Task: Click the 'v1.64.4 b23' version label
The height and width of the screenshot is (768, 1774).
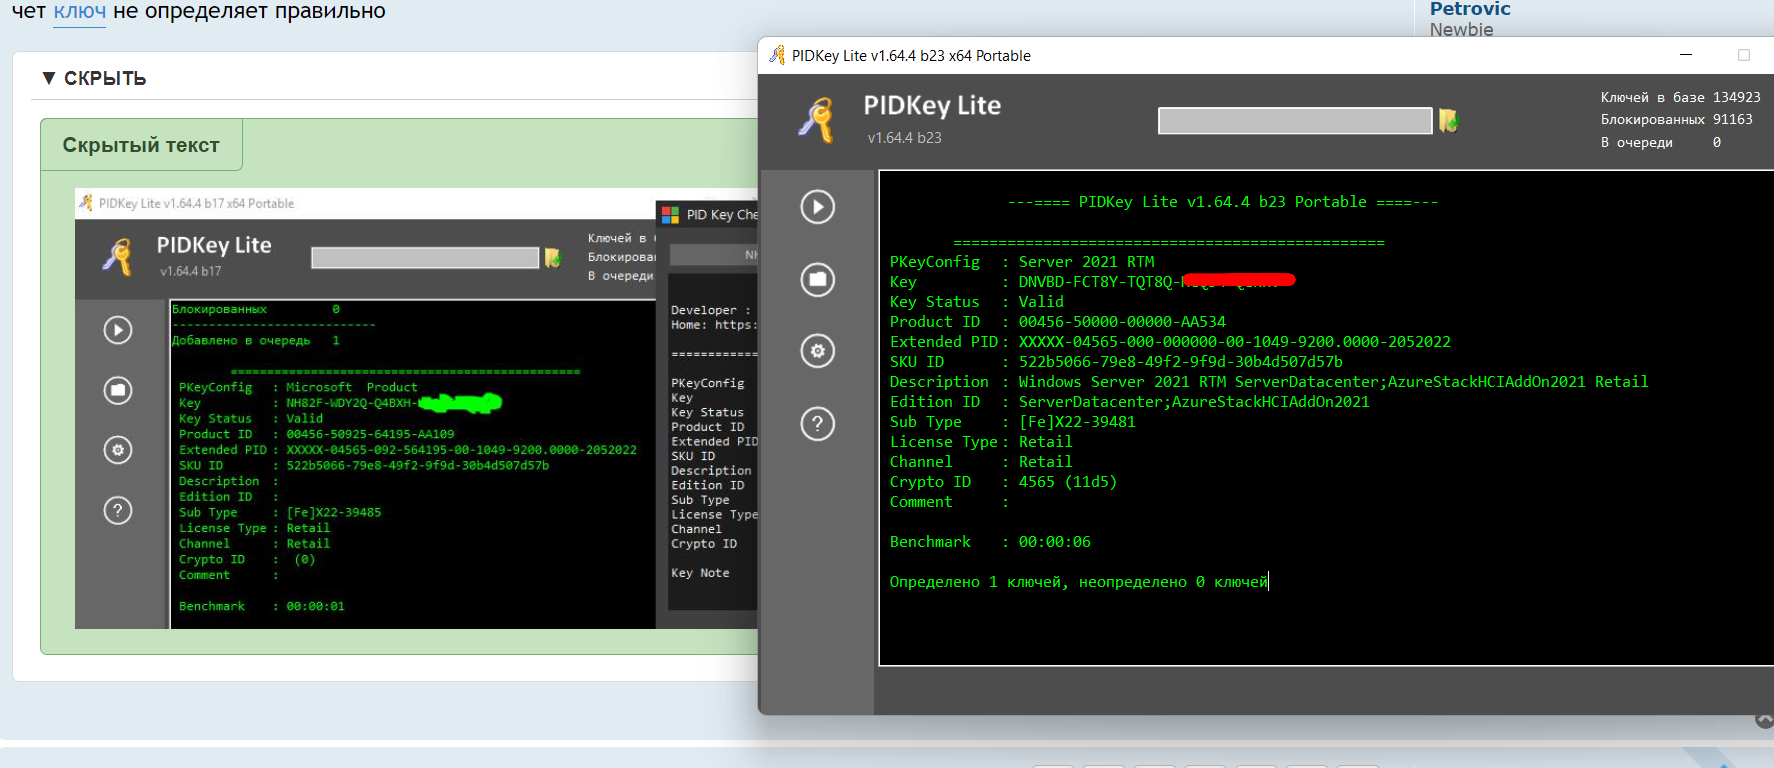Action: coord(904,138)
